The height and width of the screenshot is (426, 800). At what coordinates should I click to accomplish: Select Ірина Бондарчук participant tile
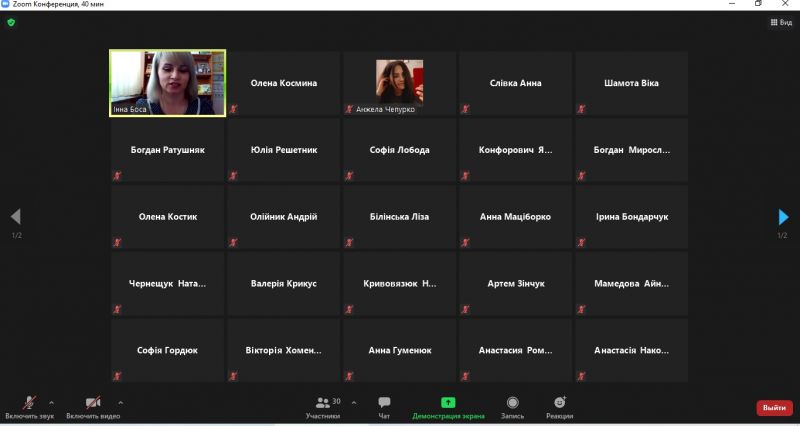[631, 217]
